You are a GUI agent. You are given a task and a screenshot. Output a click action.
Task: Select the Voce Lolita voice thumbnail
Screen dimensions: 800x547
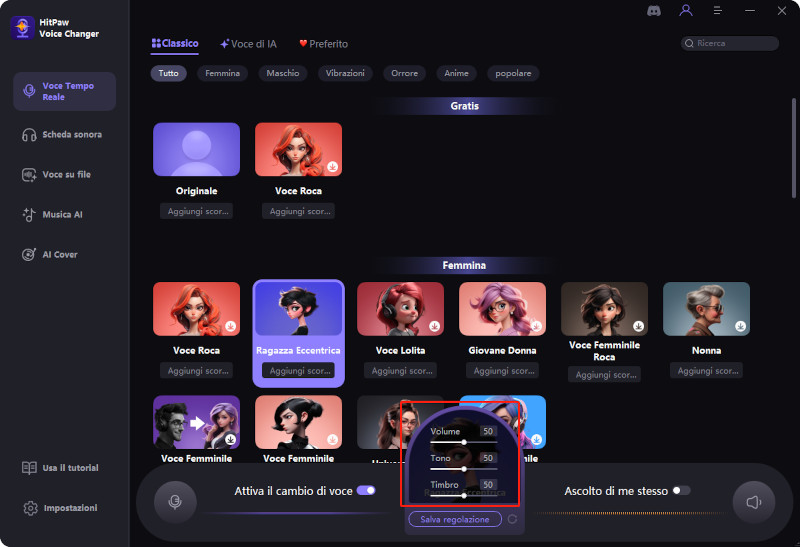pyautogui.click(x=401, y=309)
